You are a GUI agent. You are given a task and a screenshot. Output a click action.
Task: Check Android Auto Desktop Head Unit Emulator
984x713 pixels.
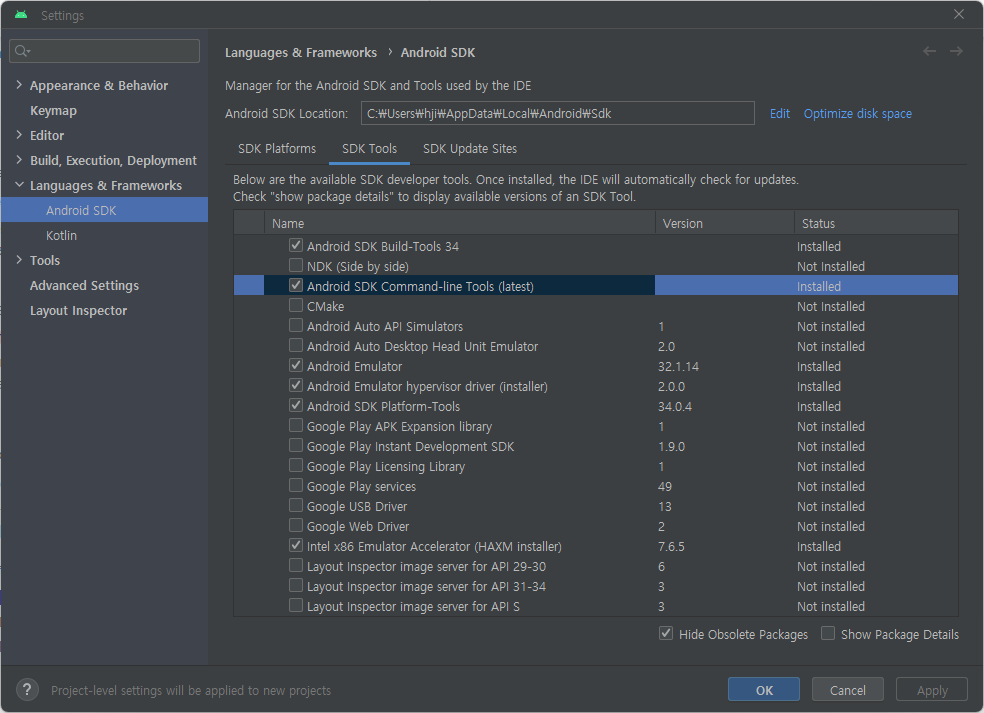point(296,346)
